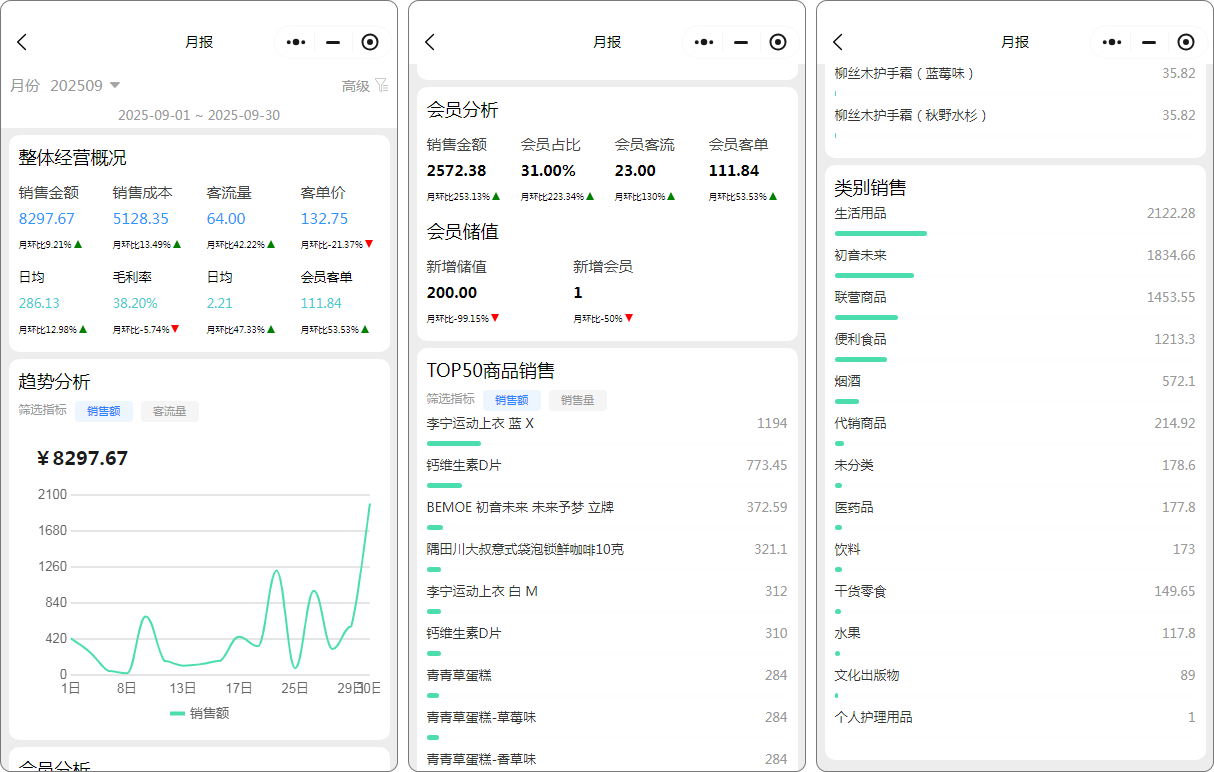Open the three-dot menu in middle panel
This screenshot has width=1214, height=772.
coord(703,42)
